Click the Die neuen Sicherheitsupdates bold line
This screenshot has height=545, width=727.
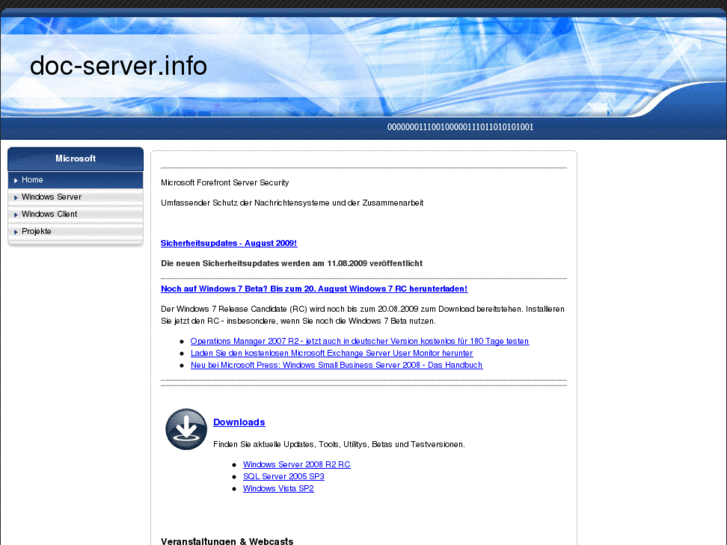pyautogui.click(x=291, y=263)
